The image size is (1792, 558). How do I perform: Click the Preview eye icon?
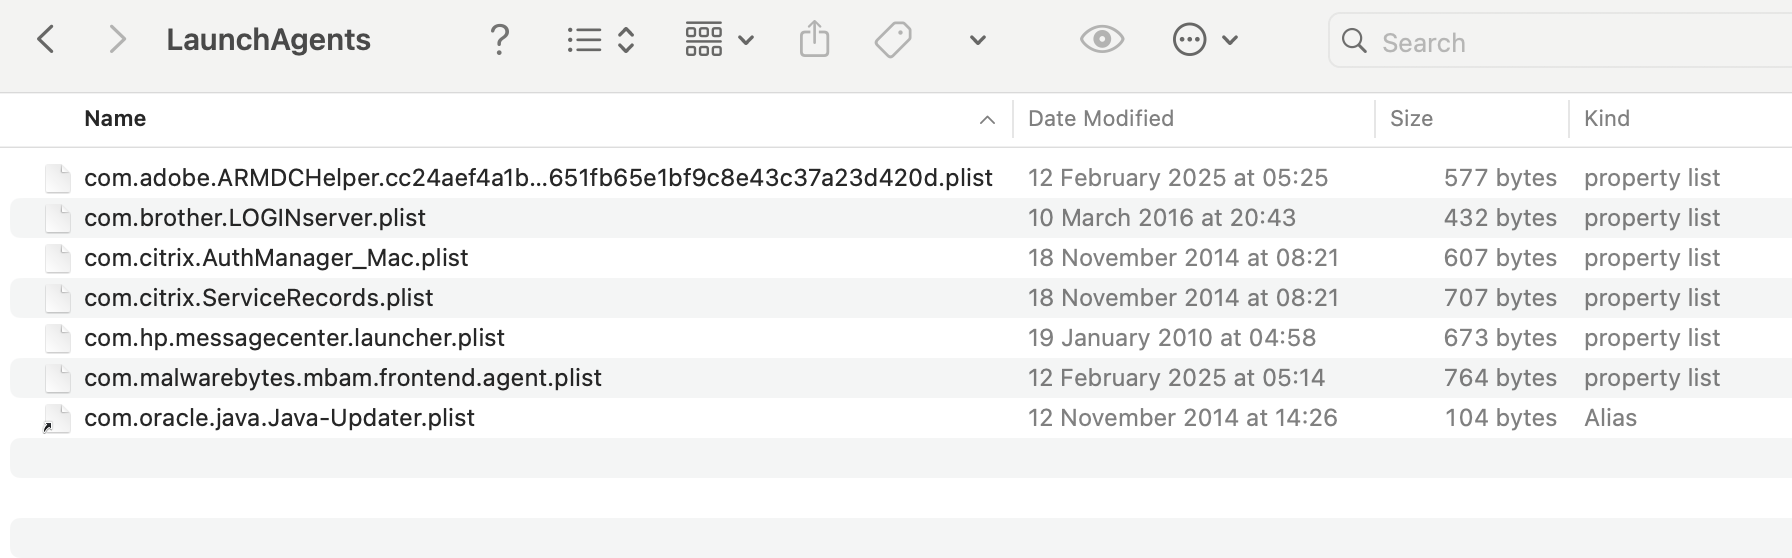tap(1102, 40)
